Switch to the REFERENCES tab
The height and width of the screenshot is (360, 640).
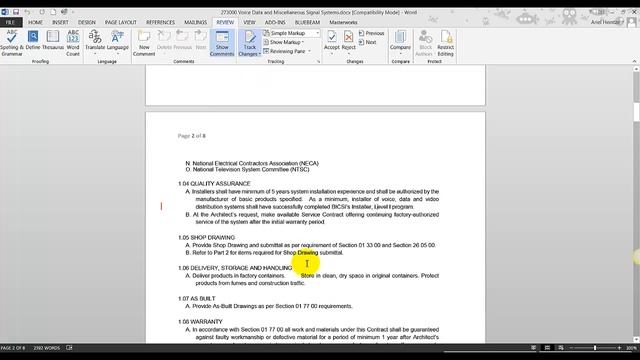(x=160, y=22)
